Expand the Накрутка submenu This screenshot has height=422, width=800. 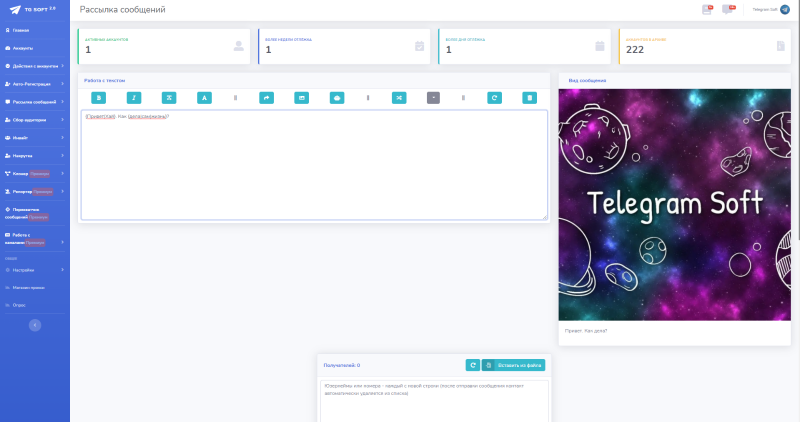tap(35, 156)
